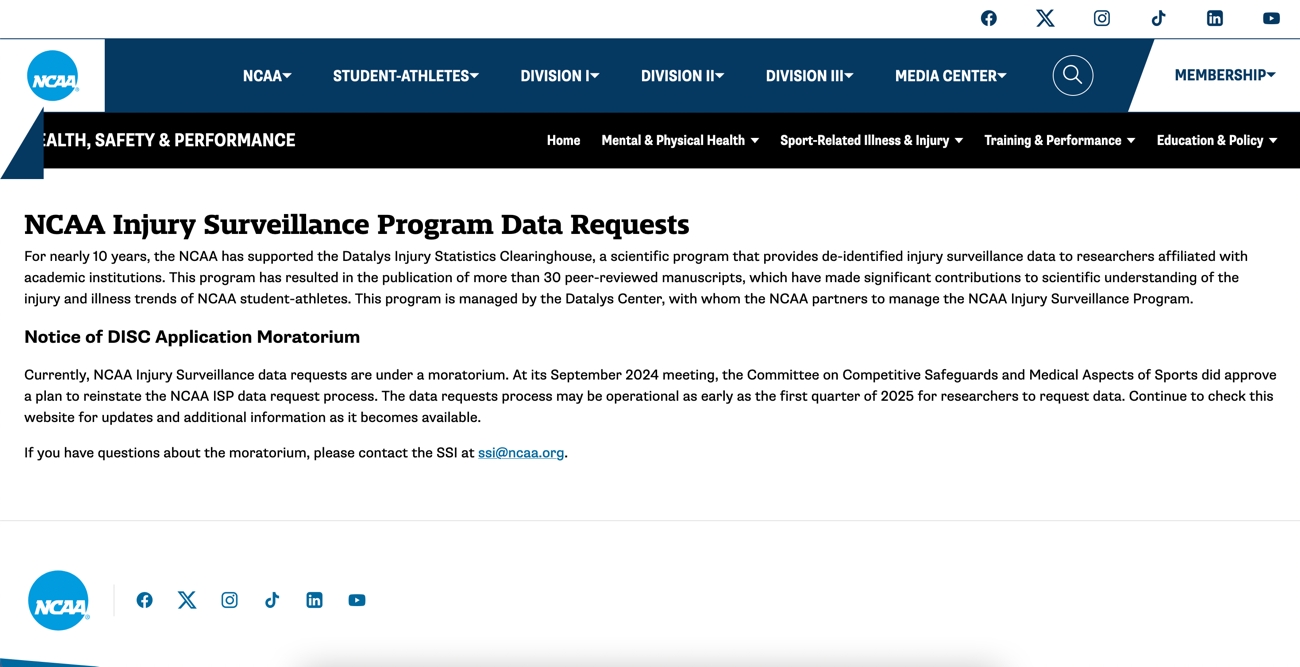Viewport: 1300px width, 667px height.
Task: Click the NCAA Injury Surveillance Program Data Requests heading
Action: click(x=357, y=224)
